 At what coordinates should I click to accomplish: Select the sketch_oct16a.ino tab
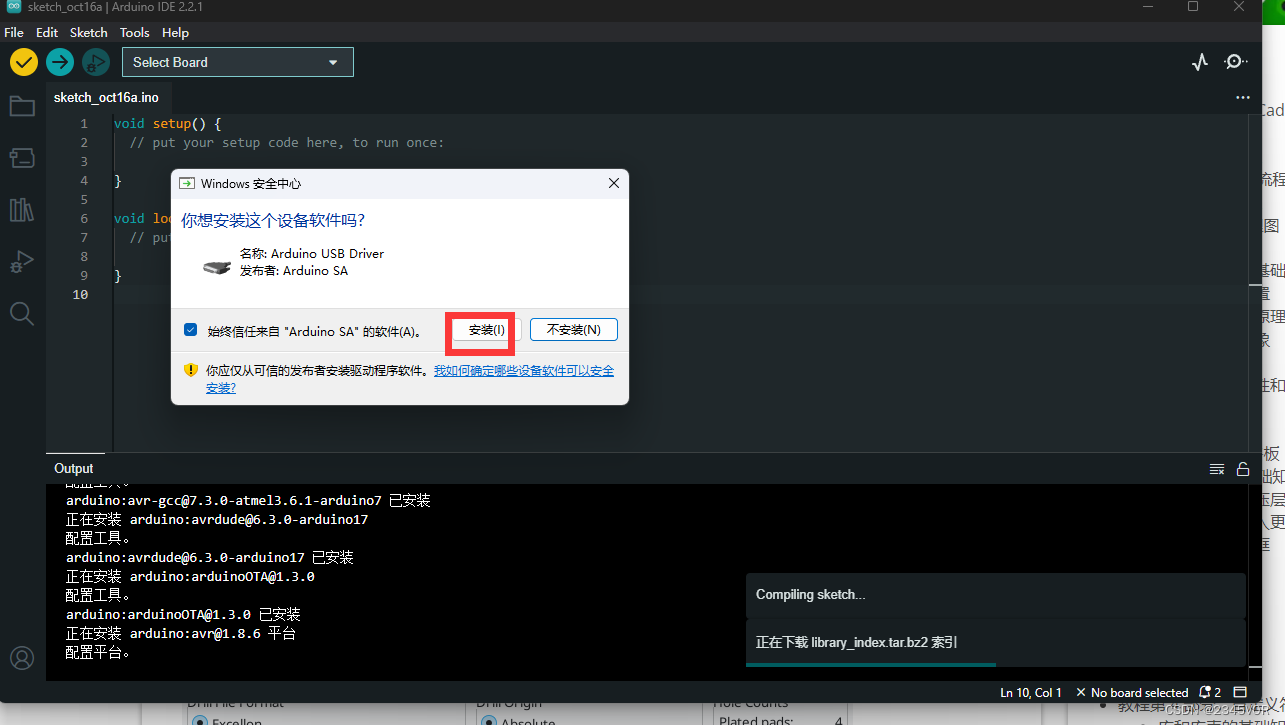[106, 98]
